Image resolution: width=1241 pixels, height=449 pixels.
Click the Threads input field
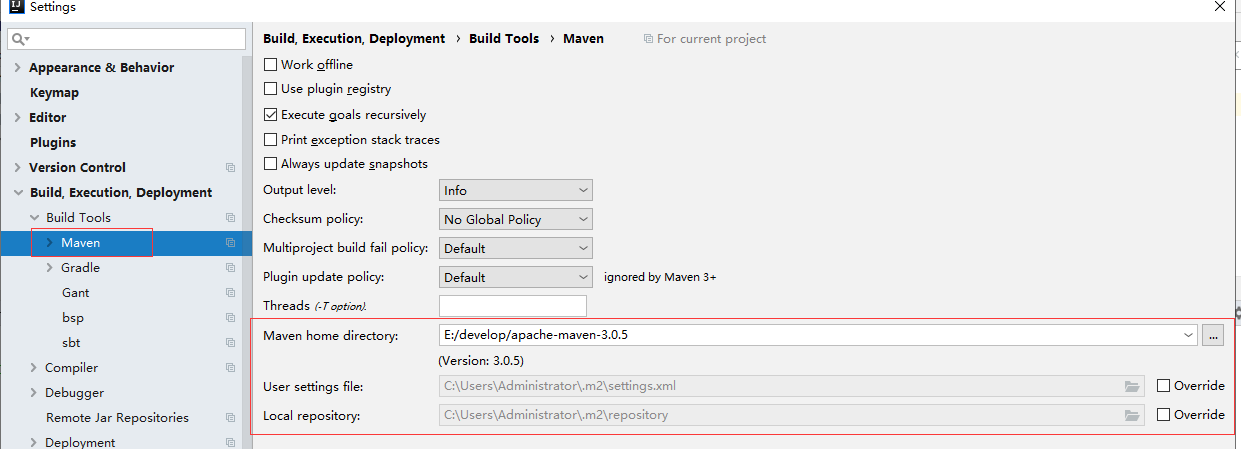pyautogui.click(x=512, y=306)
